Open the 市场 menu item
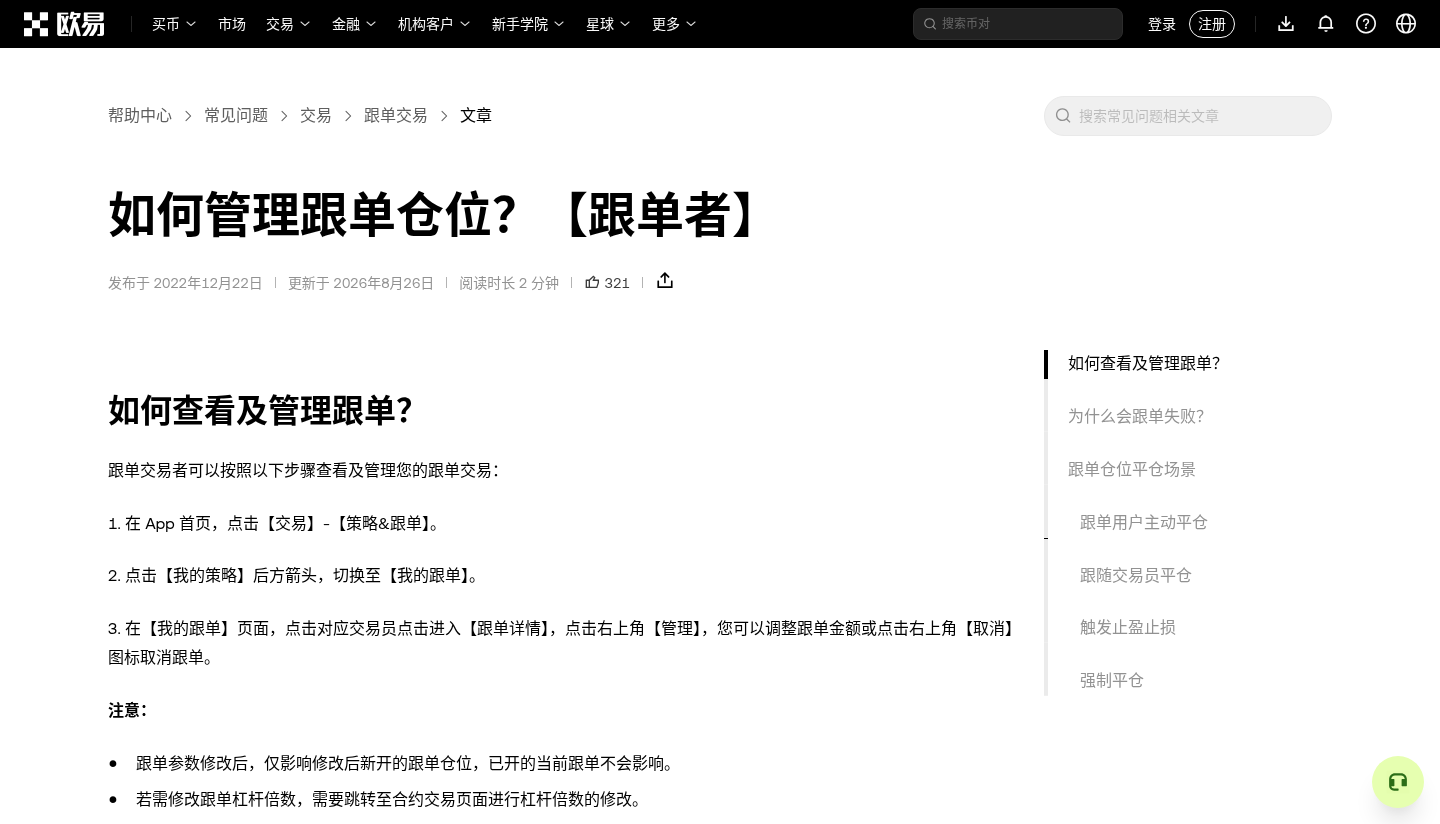 [x=232, y=24]
